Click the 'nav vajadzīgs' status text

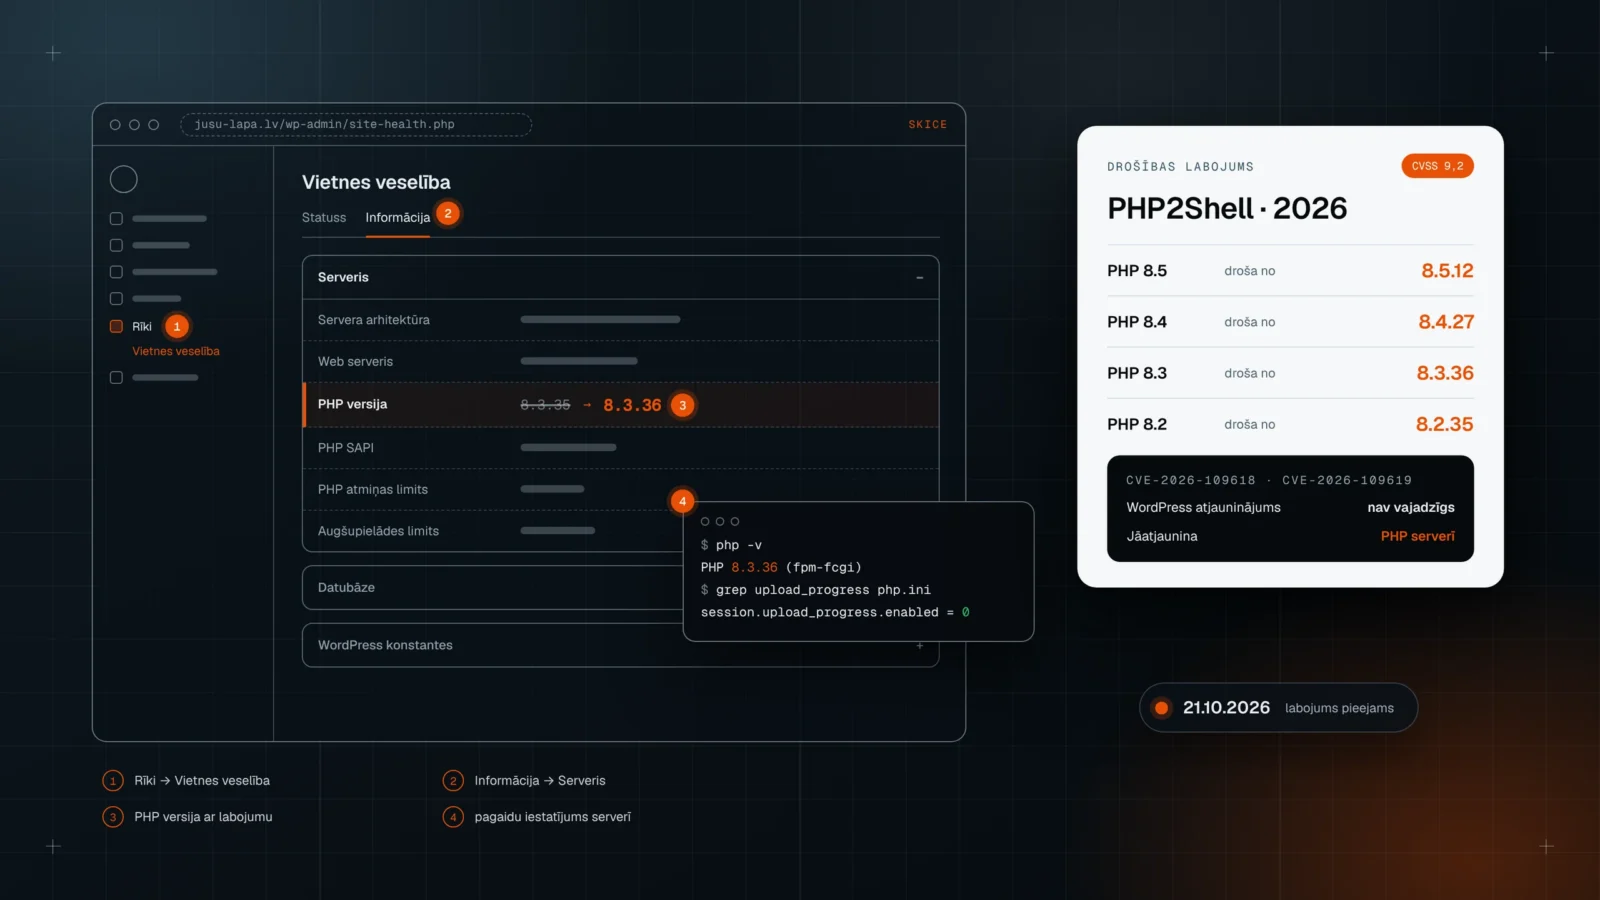pos(1411,508)
